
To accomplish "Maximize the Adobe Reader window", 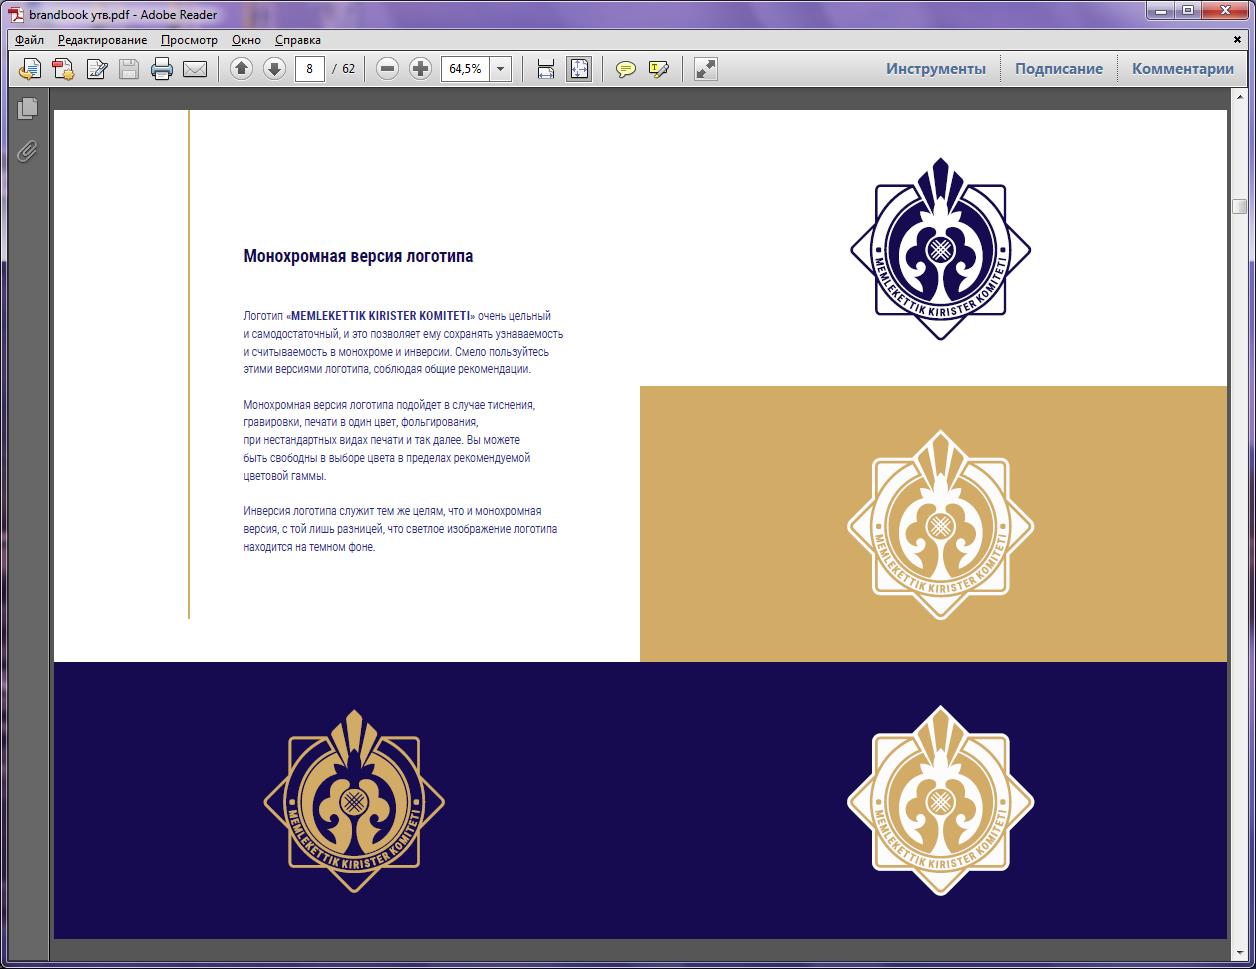I will pos(1189,11).
